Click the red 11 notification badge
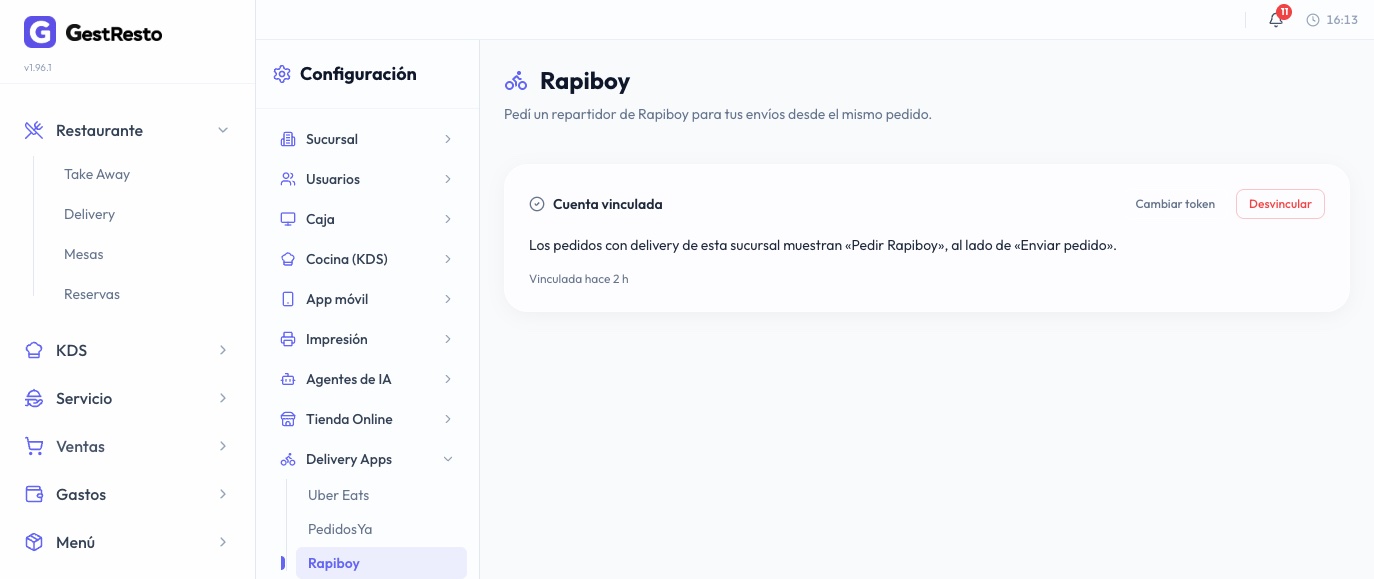Viewport: 1374px width, 579px height. coord(1284,12)
